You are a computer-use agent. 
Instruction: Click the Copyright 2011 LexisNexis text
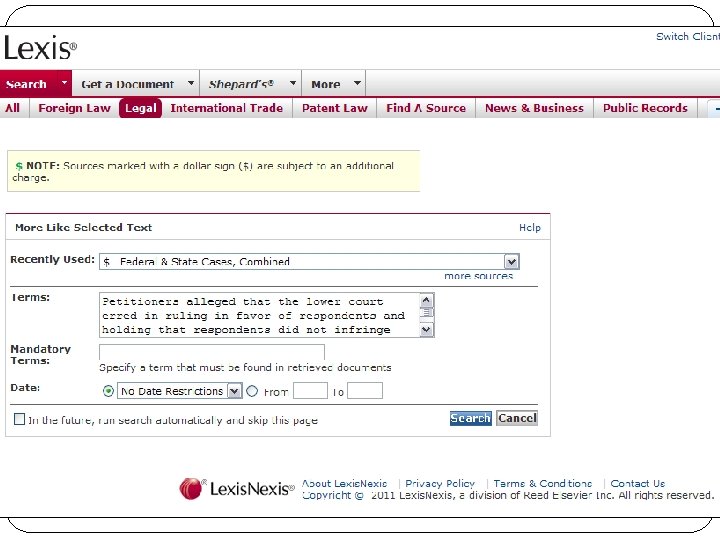(x=508, y=495)
